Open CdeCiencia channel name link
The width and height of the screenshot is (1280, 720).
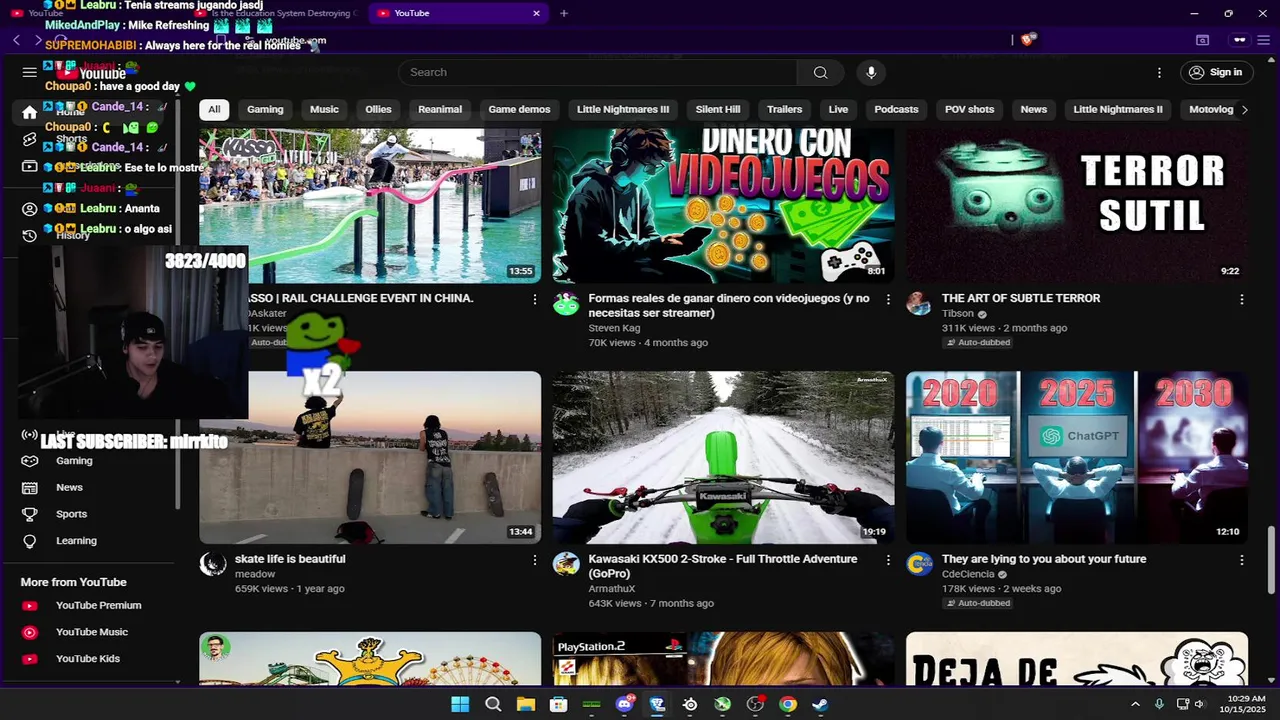pyautogui.click(x=968, y=574)
